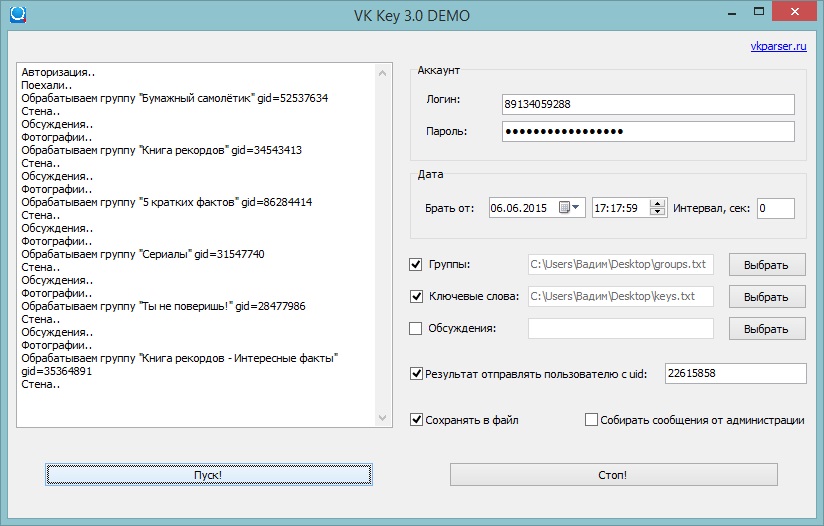Decrease time with the spinner down arrow
The width and height of the screenshot is (824, 526).
coord(657,212)
